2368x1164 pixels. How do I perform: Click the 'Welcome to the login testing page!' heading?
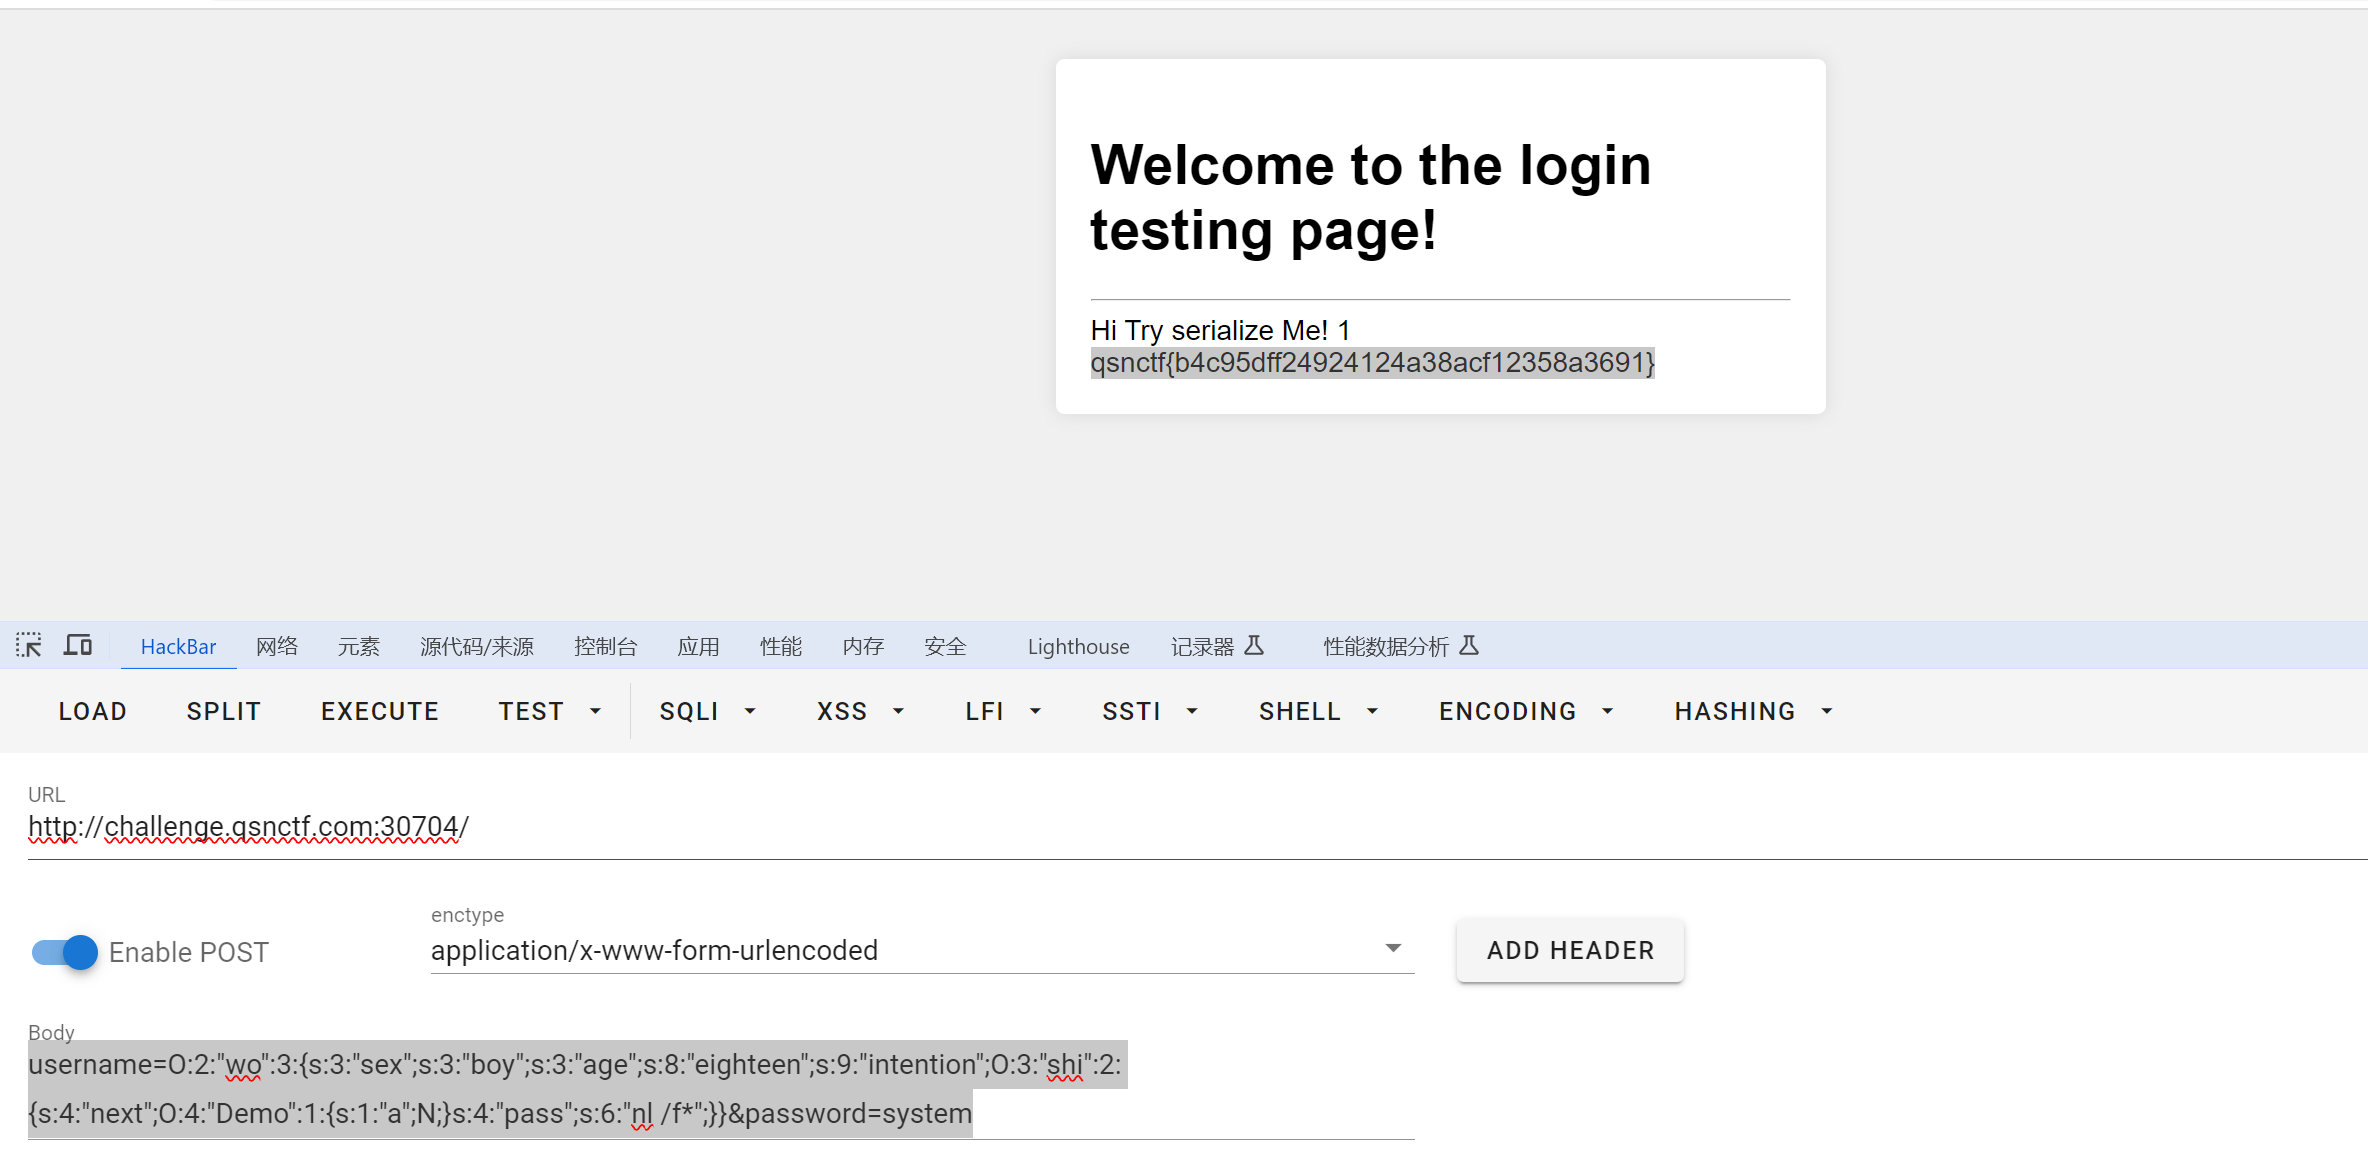tap(1370, 197)
